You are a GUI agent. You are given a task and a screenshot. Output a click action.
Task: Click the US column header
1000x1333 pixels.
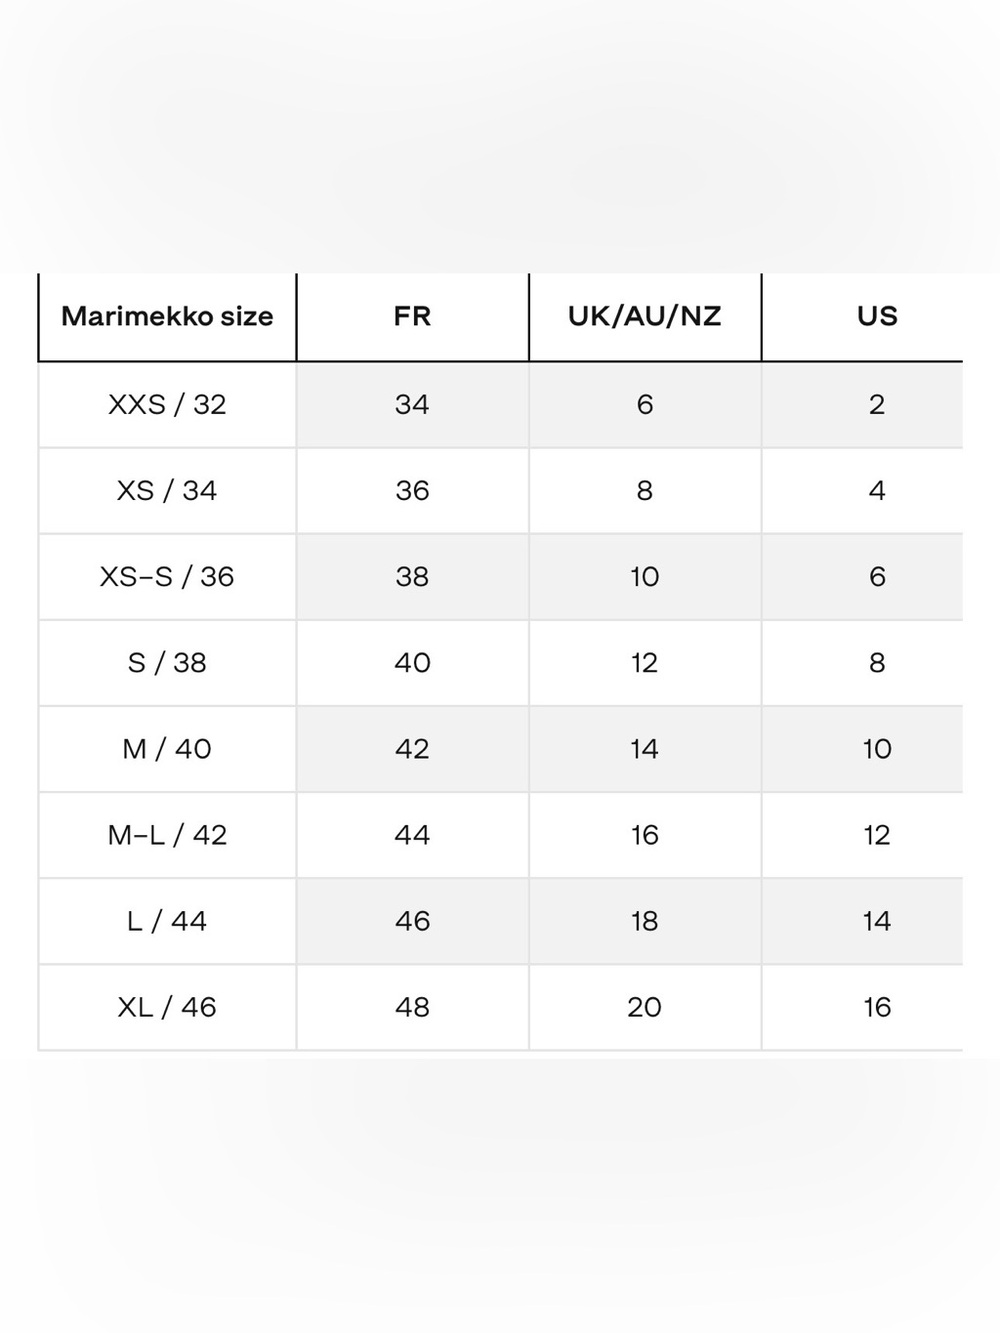tap(877, 316)
